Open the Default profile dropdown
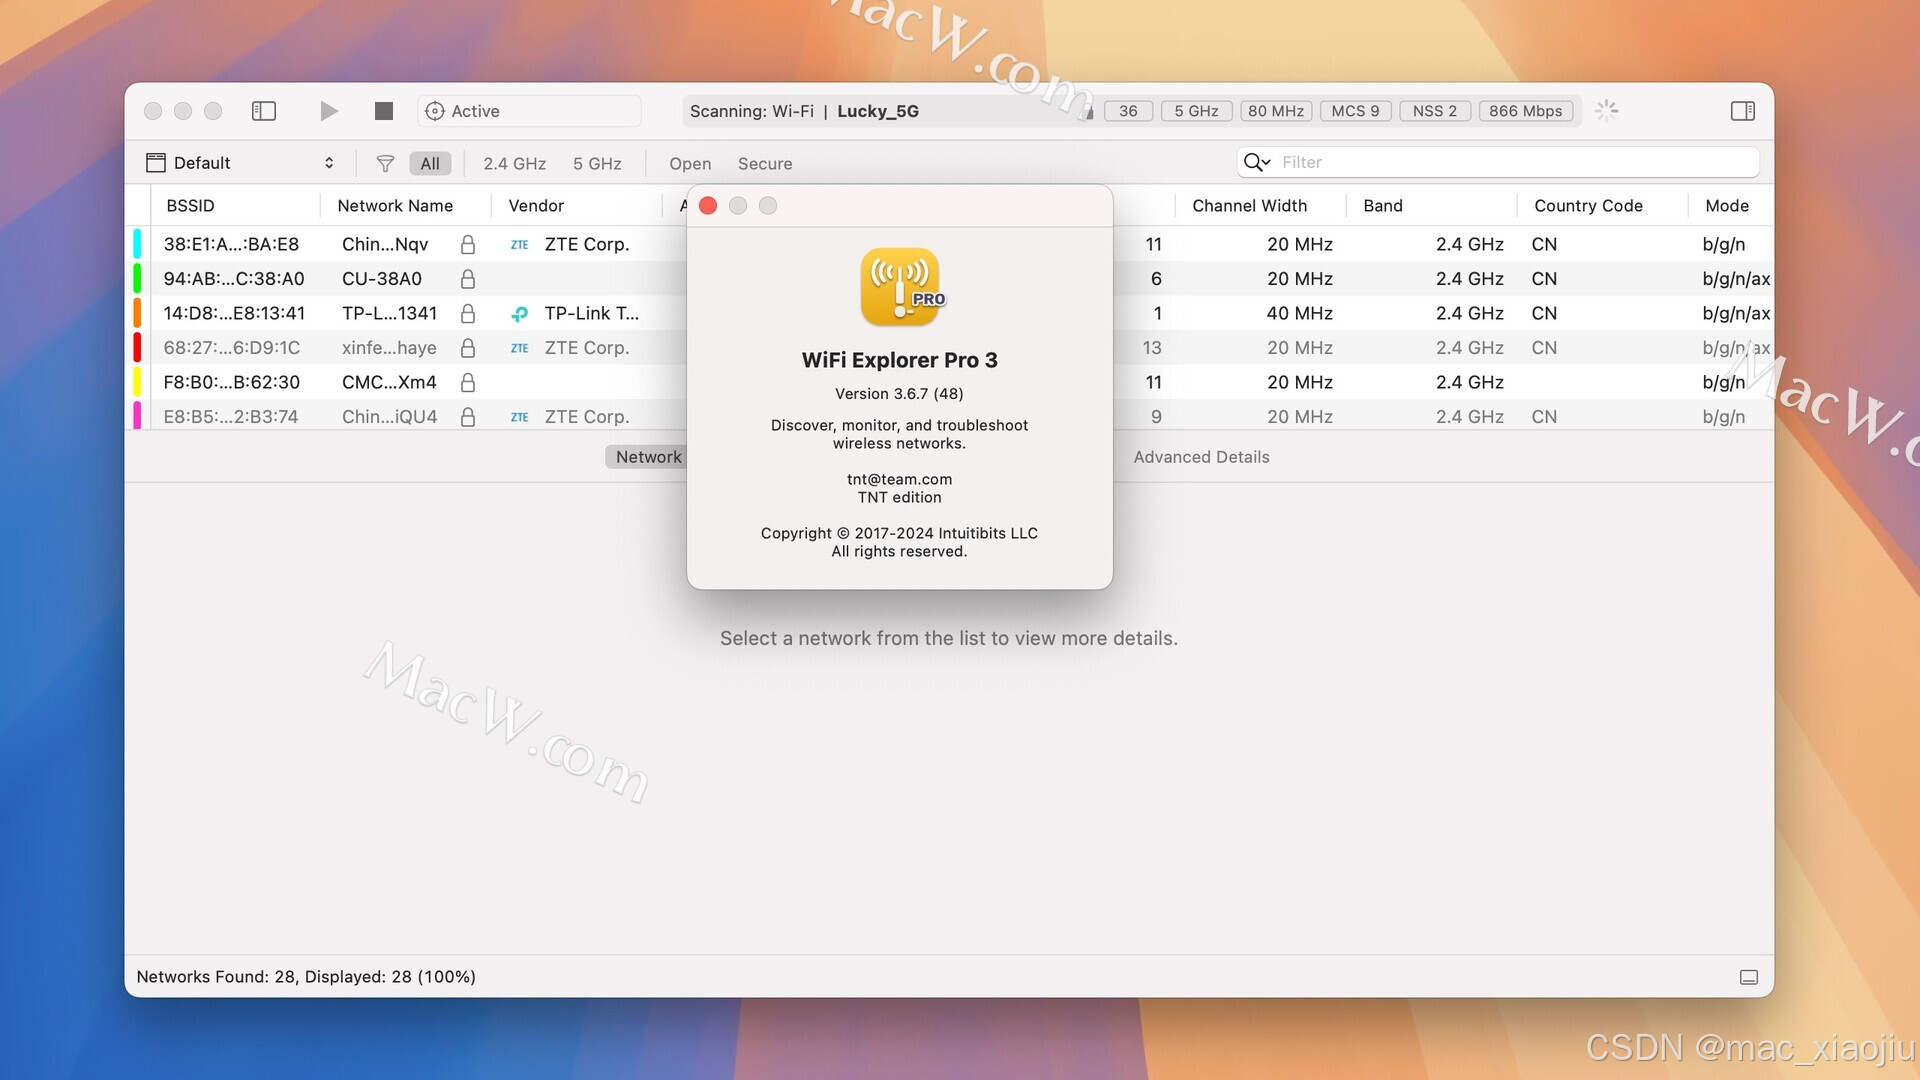The height and width of the screenshot is (1080, 1920). pos(240,163)
